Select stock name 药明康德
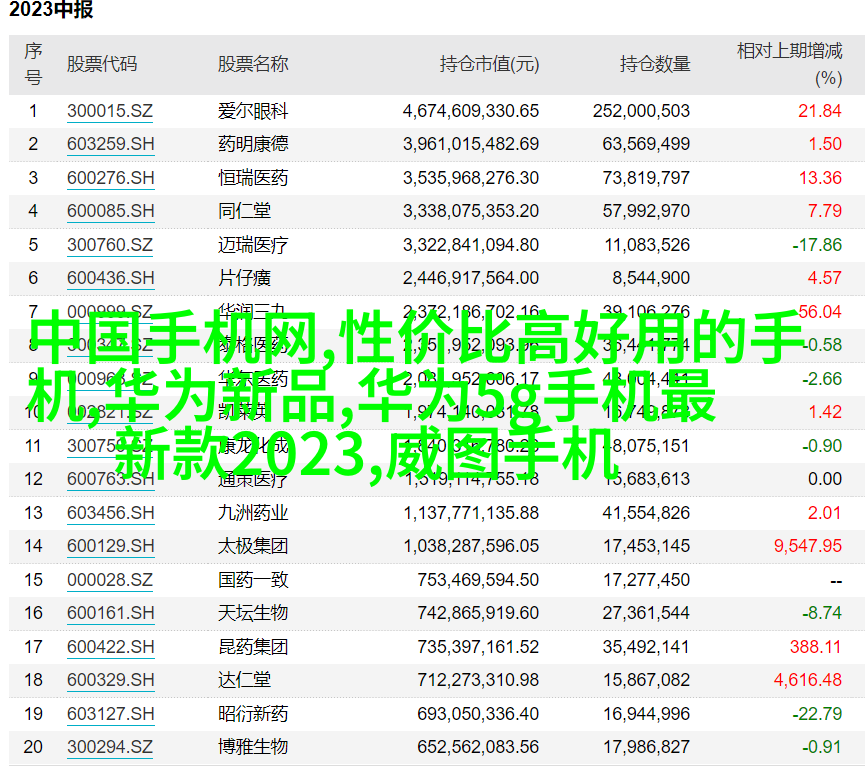 pyautogui.click(x=253, y=144)
